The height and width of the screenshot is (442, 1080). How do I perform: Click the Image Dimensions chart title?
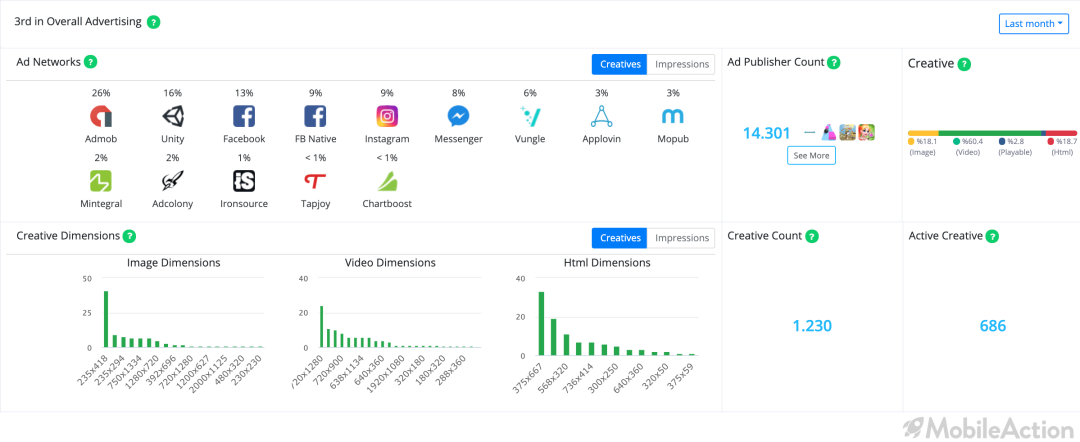[174, 263]
